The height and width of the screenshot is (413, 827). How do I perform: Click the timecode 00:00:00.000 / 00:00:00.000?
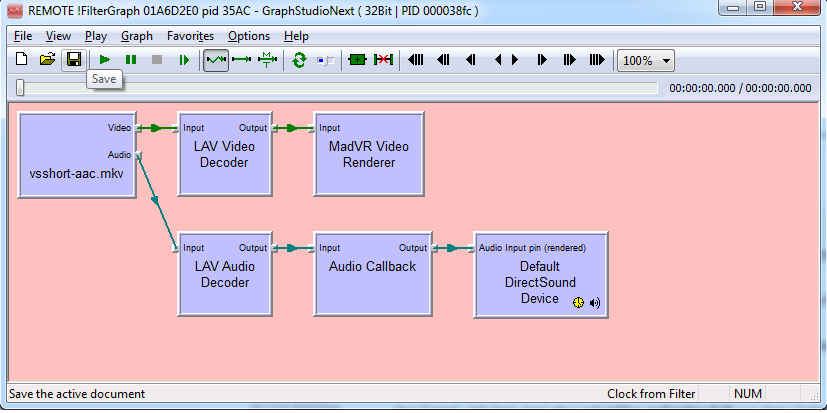[x=741, y=88]
